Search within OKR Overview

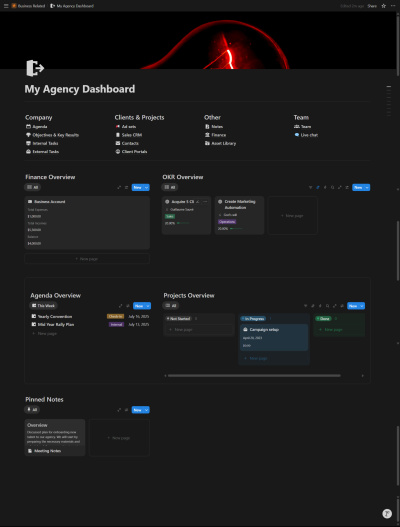[x=332, y=188]
